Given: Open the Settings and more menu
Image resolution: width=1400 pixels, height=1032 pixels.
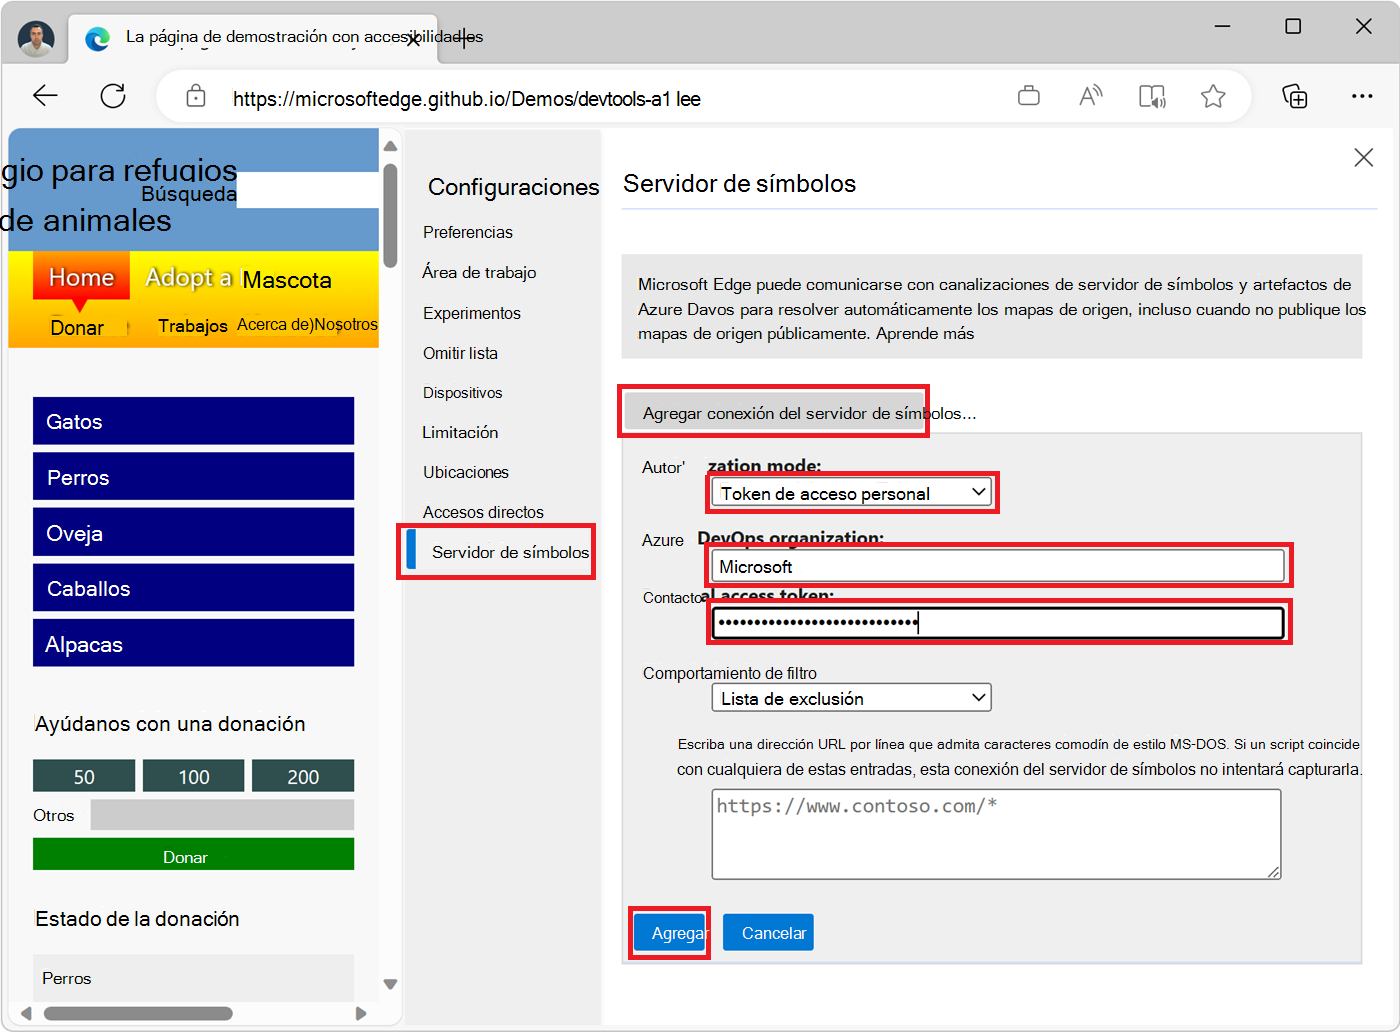Looking at the screenshot, I should [1363, 95].
